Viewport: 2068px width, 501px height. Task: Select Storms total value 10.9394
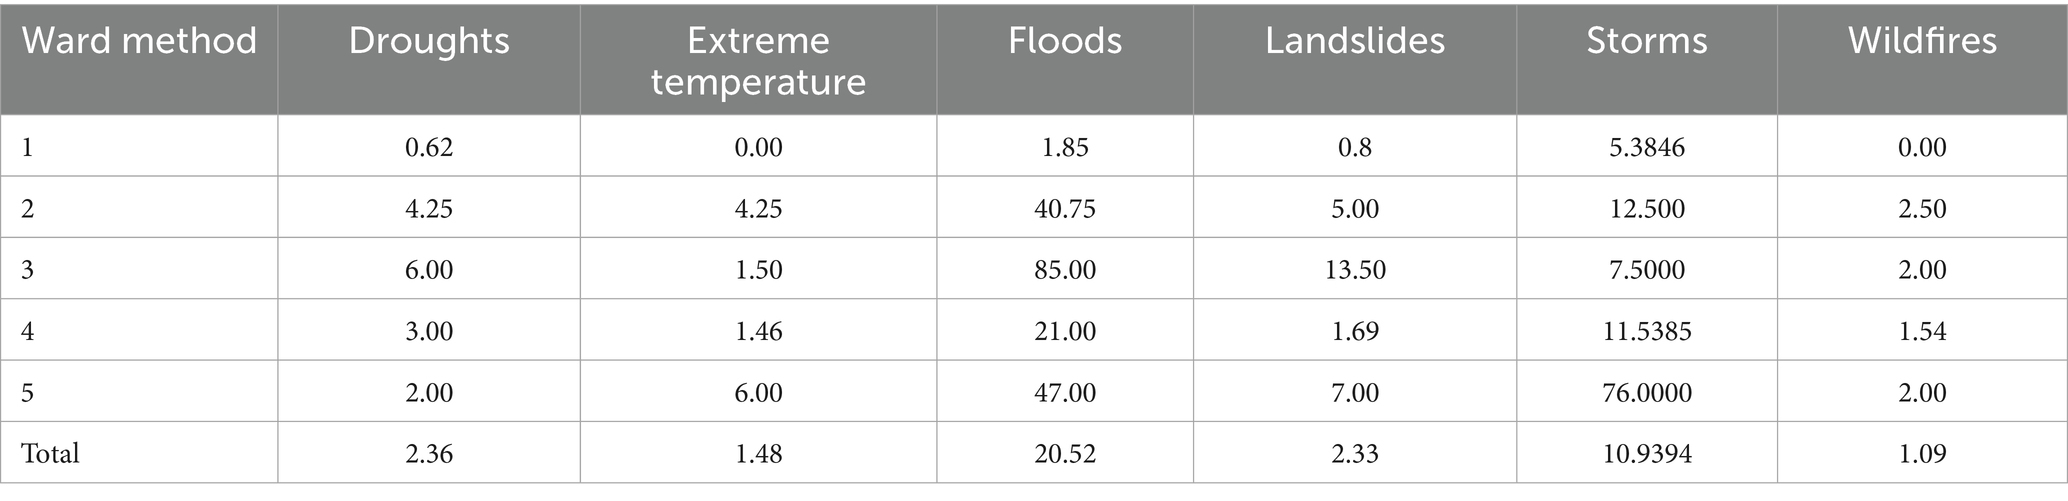coord(1647,454)
